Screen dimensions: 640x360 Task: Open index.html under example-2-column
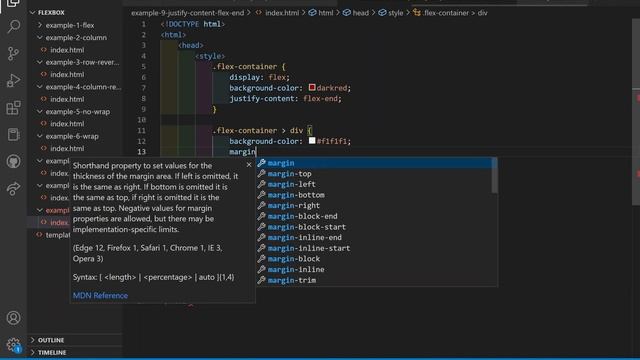67,50
